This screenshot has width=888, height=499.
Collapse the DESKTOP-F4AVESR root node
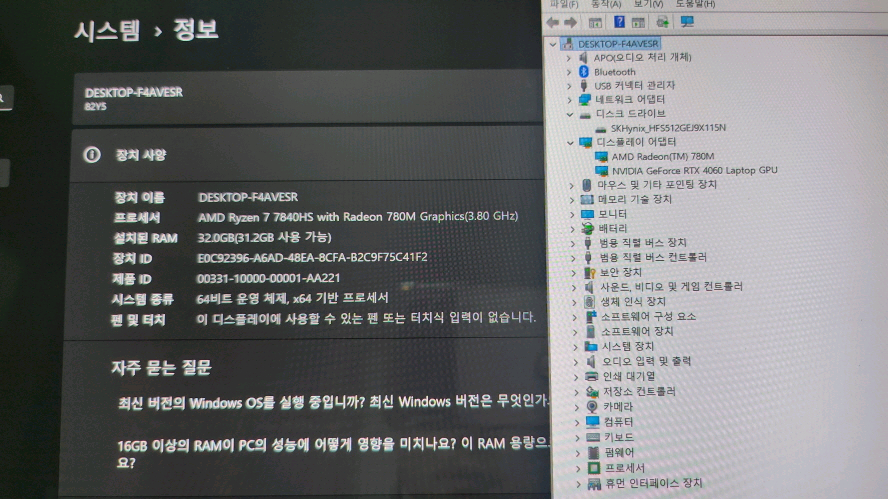[553, 44]
